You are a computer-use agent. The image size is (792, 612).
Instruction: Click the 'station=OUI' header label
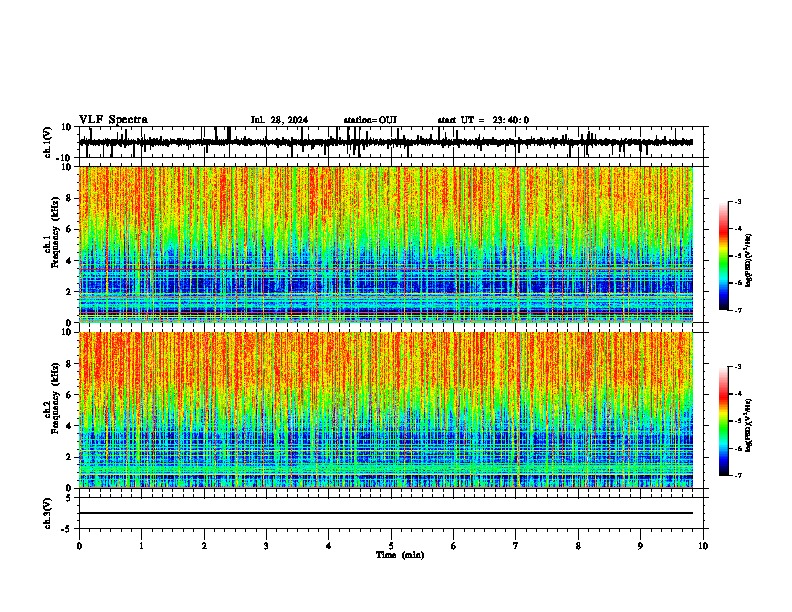[x=370, y=120]
